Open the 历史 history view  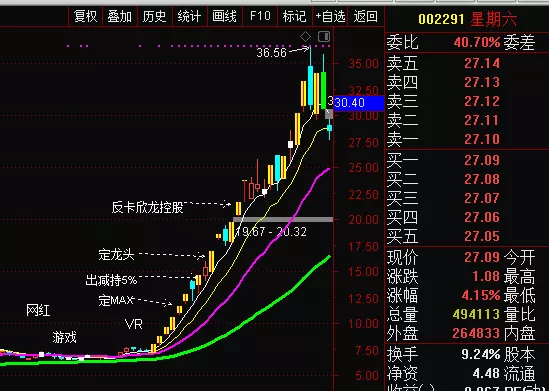click(x=154, y=16)
